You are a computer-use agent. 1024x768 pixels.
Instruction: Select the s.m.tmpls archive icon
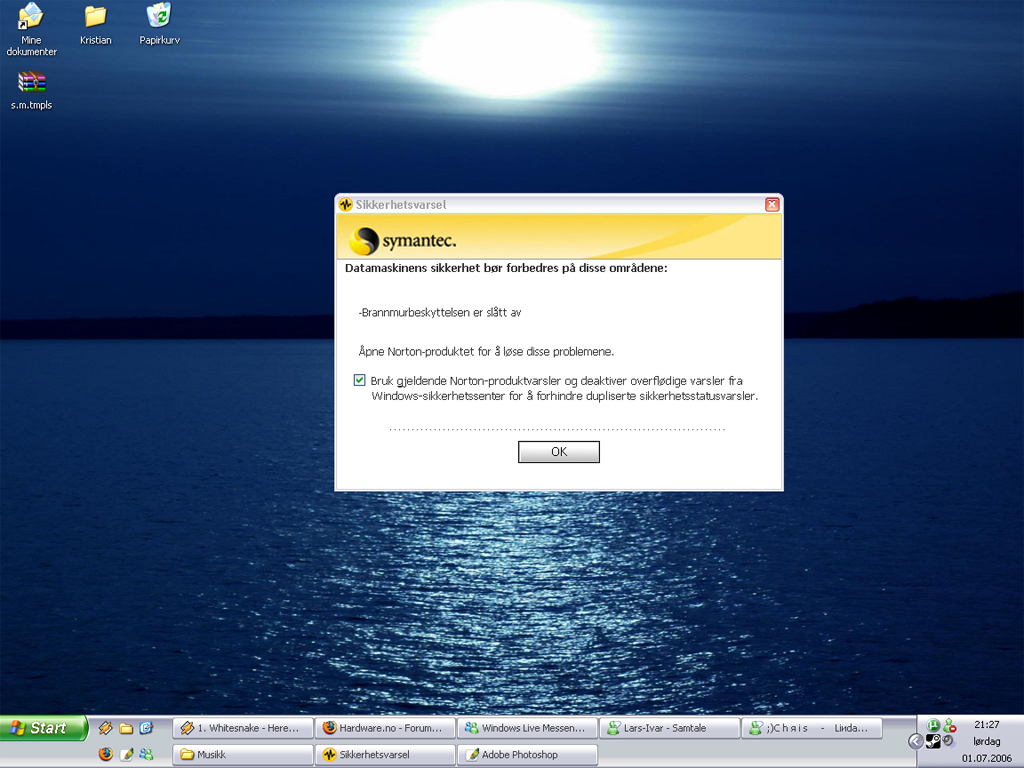pos(31,91)
